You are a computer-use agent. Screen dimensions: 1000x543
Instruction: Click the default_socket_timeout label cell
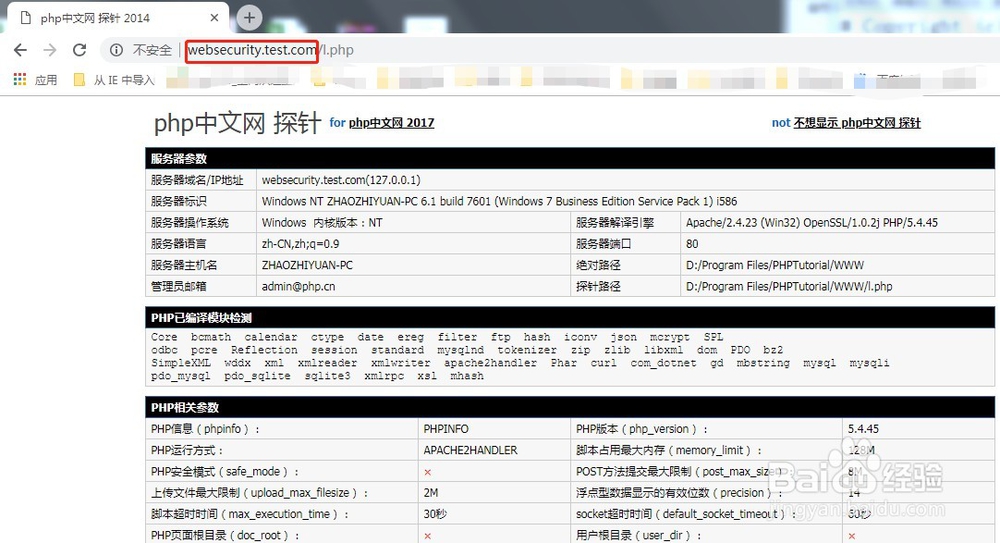click(706, 514)
